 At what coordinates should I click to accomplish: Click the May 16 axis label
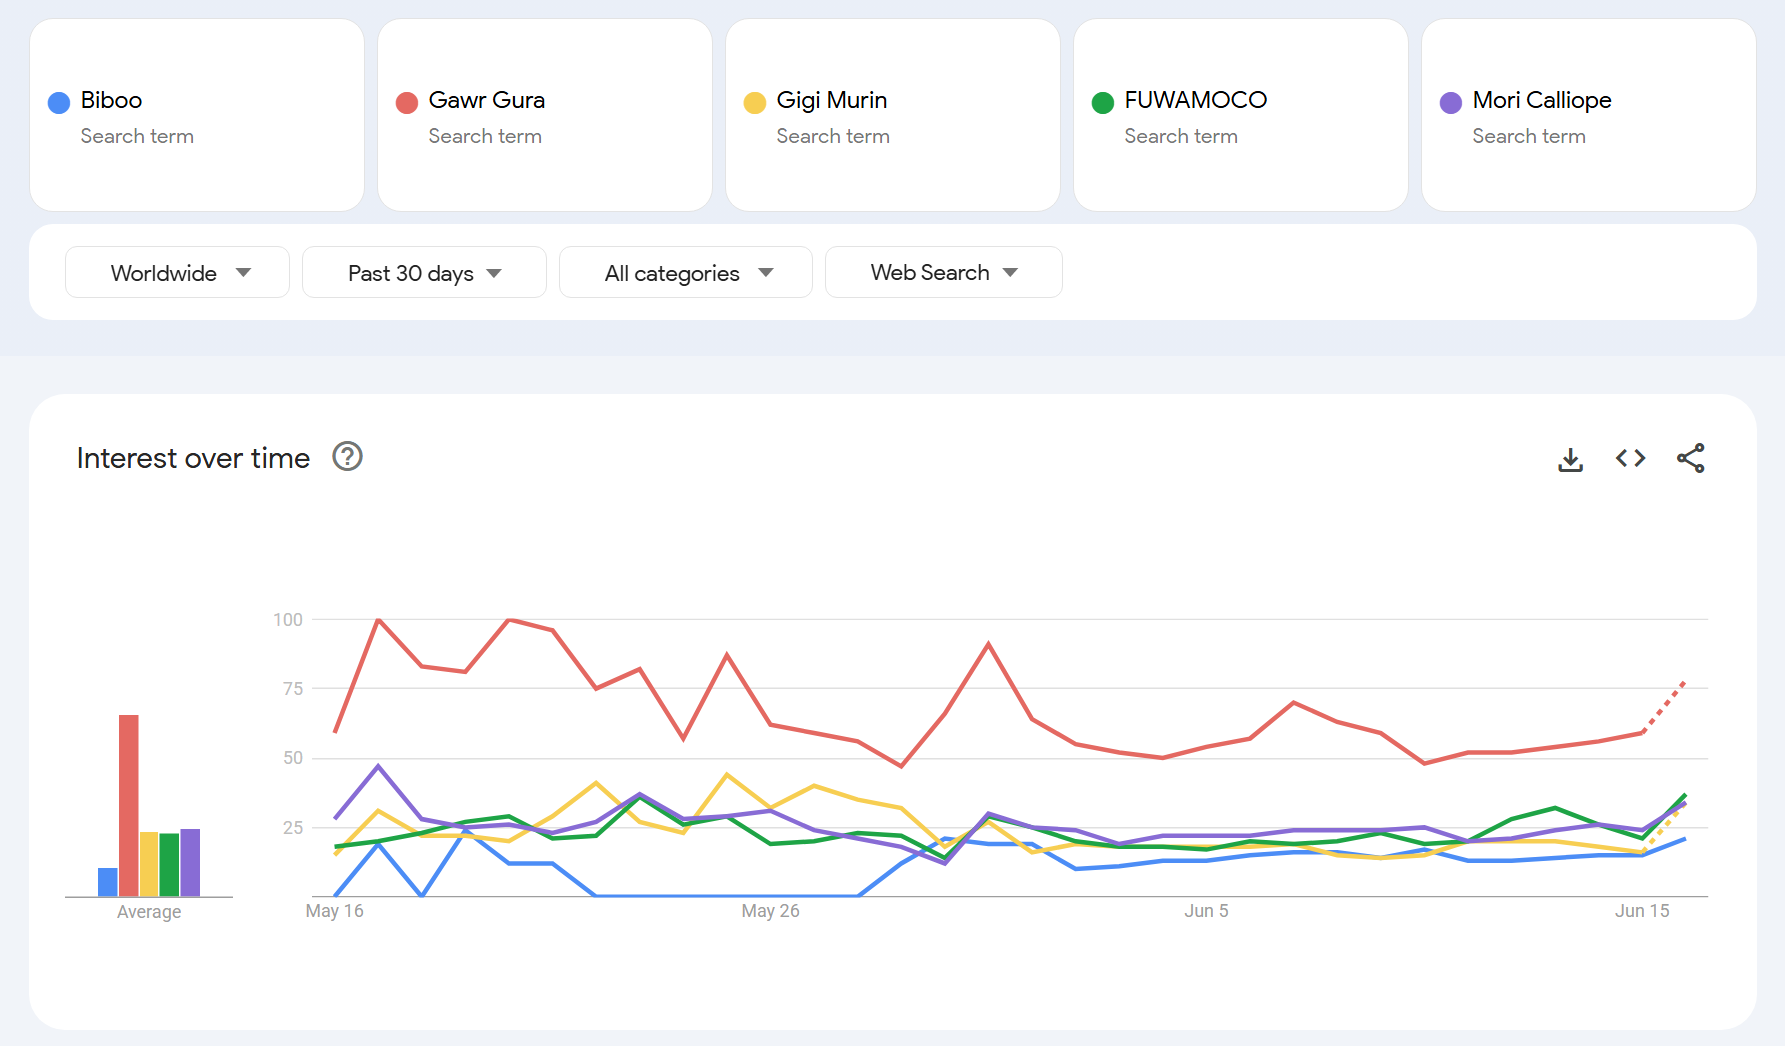pyautogui.click(x=334, y=911)
